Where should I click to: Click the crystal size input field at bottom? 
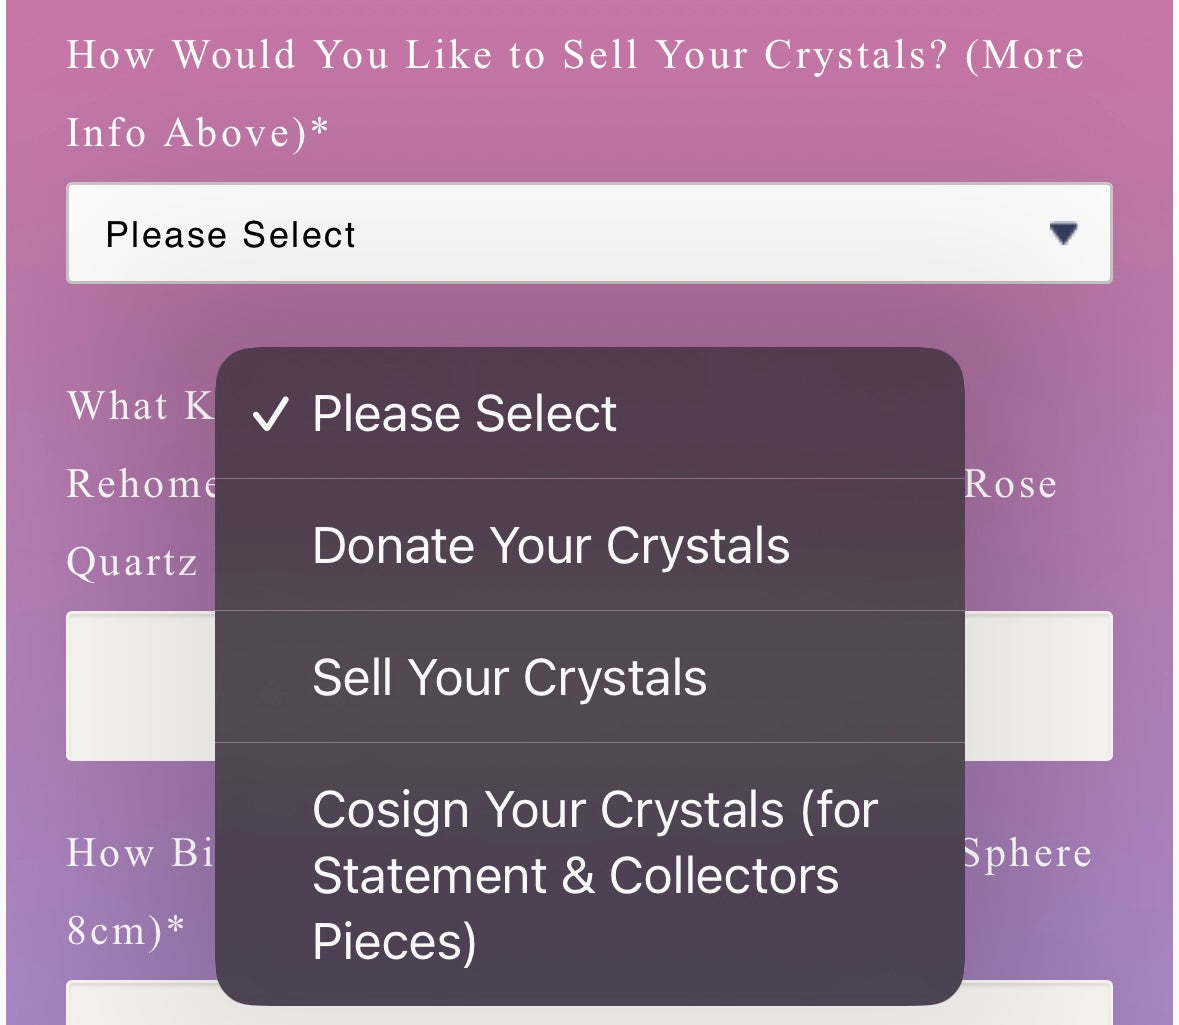pos(140,1003)
